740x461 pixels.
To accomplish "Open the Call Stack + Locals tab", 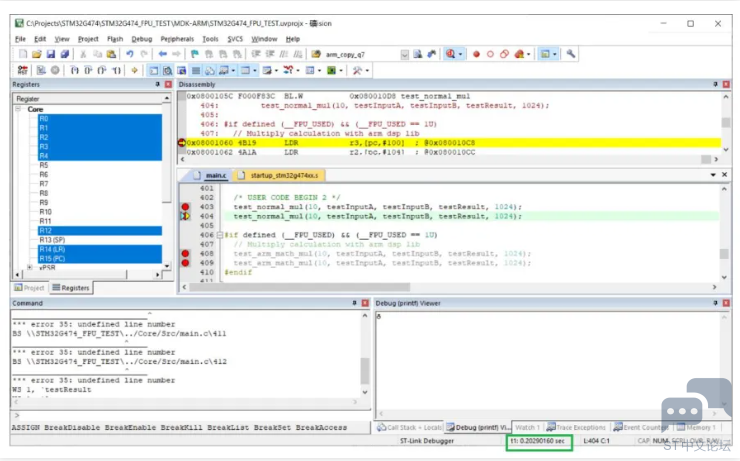I will [x=410, y=427].
